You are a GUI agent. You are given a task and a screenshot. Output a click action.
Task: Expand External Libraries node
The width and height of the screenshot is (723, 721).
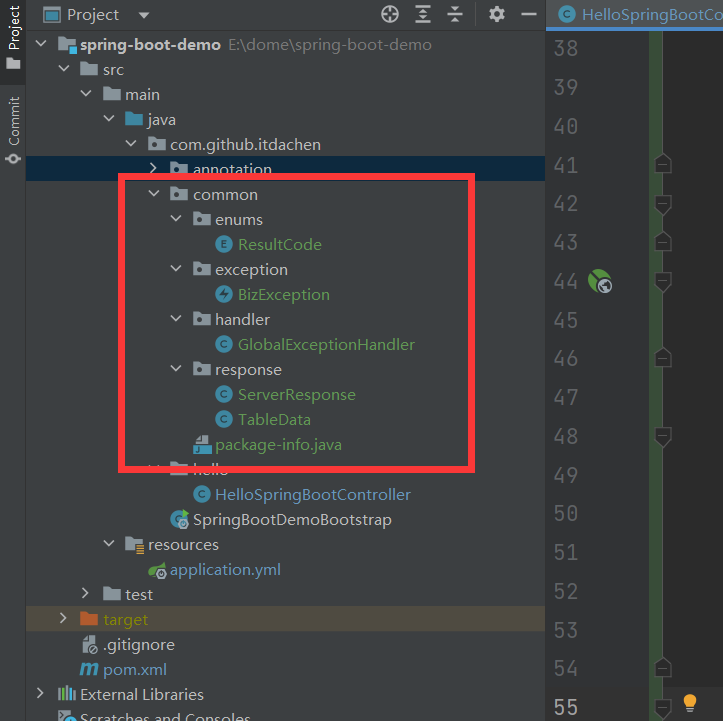click(40, 694)
